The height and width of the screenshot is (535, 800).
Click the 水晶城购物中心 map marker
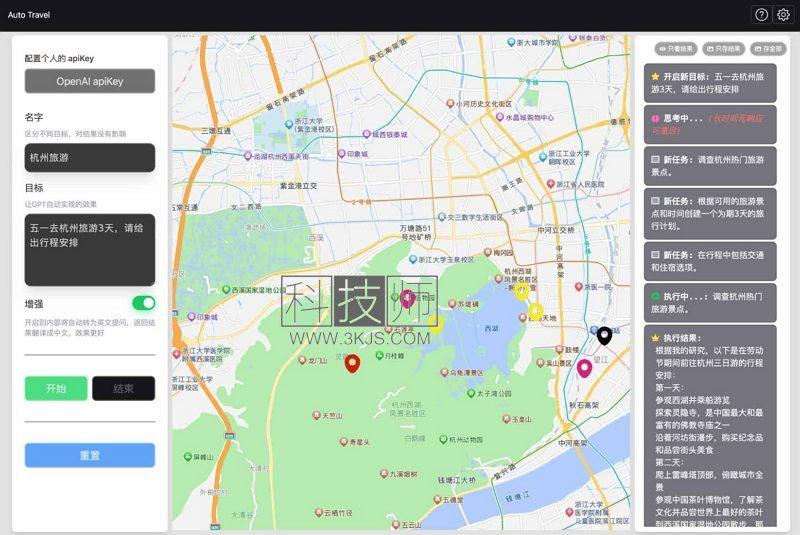point(500,117)
